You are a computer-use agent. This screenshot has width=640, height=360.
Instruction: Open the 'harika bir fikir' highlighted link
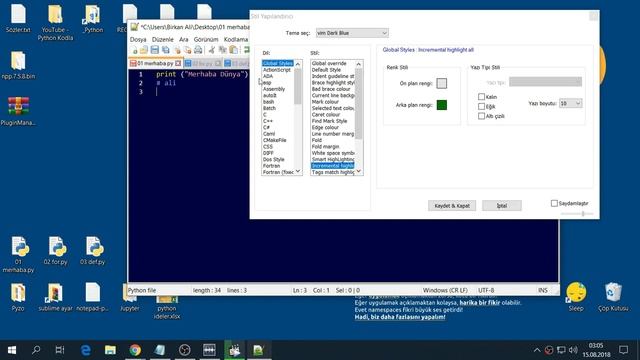[480, 302]
